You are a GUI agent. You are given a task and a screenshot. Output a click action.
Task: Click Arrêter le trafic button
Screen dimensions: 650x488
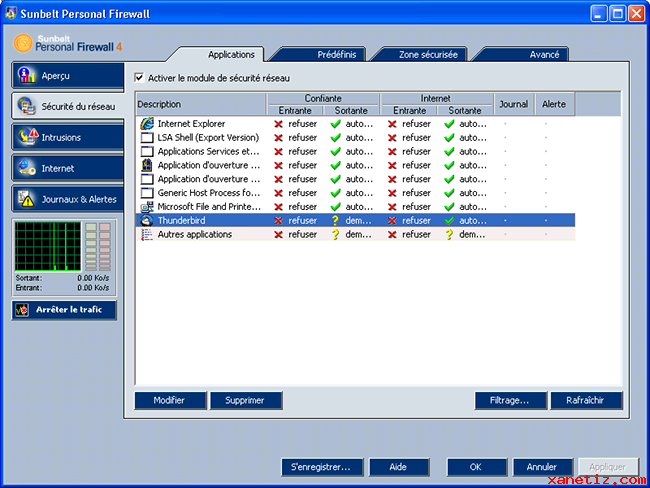point(64,310)
